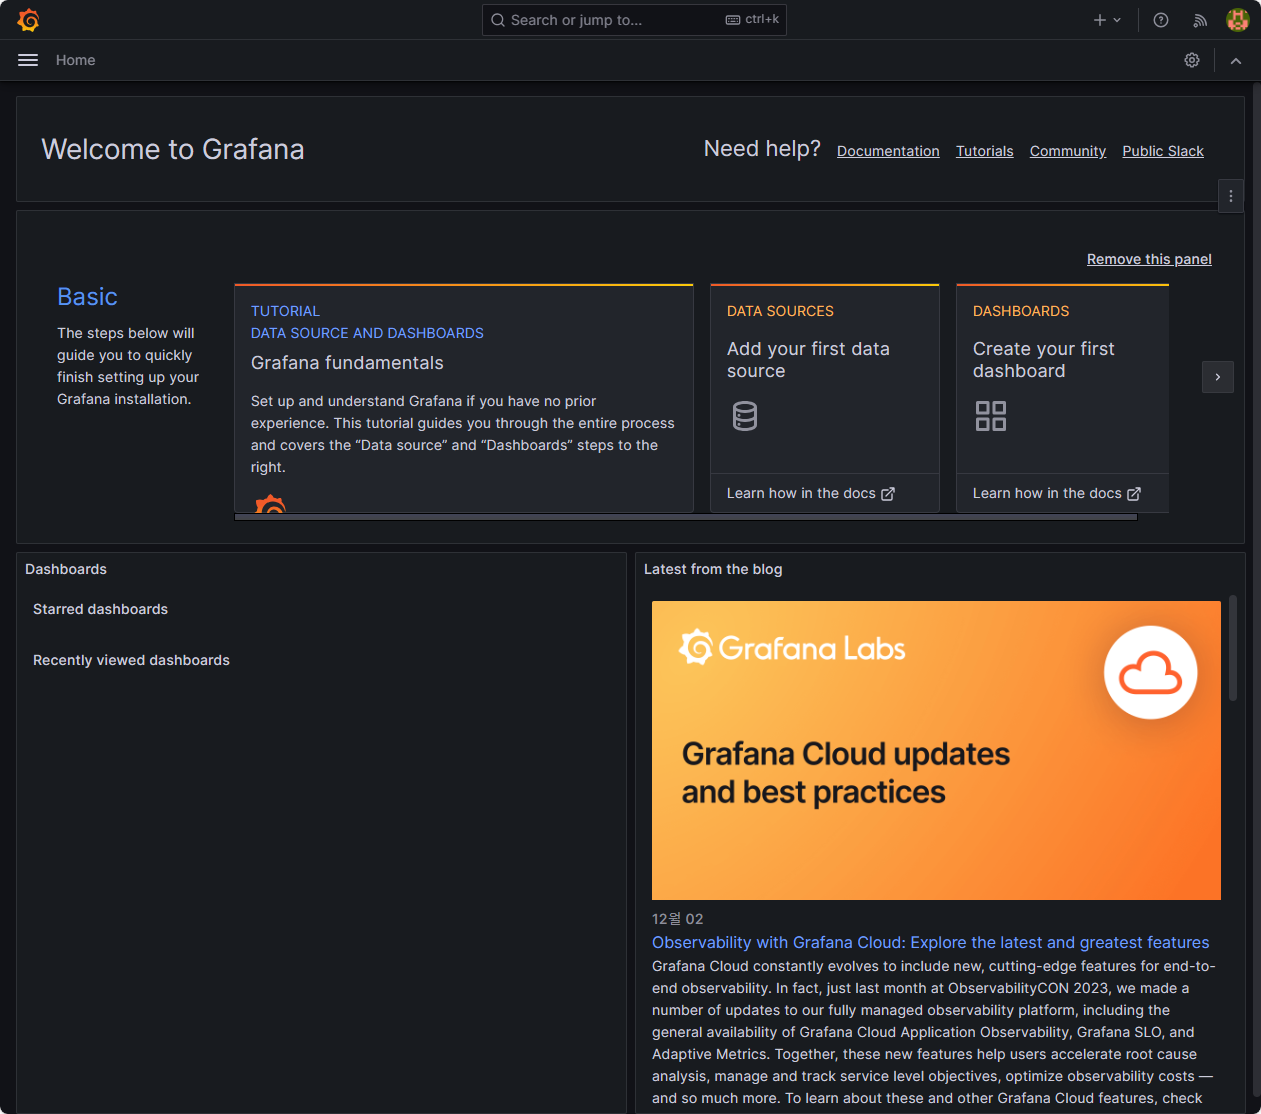The height and width of the screenshot is (1114, 1261).
Task: Click Recently viewed dashboards heading
Action: point(131,660)
